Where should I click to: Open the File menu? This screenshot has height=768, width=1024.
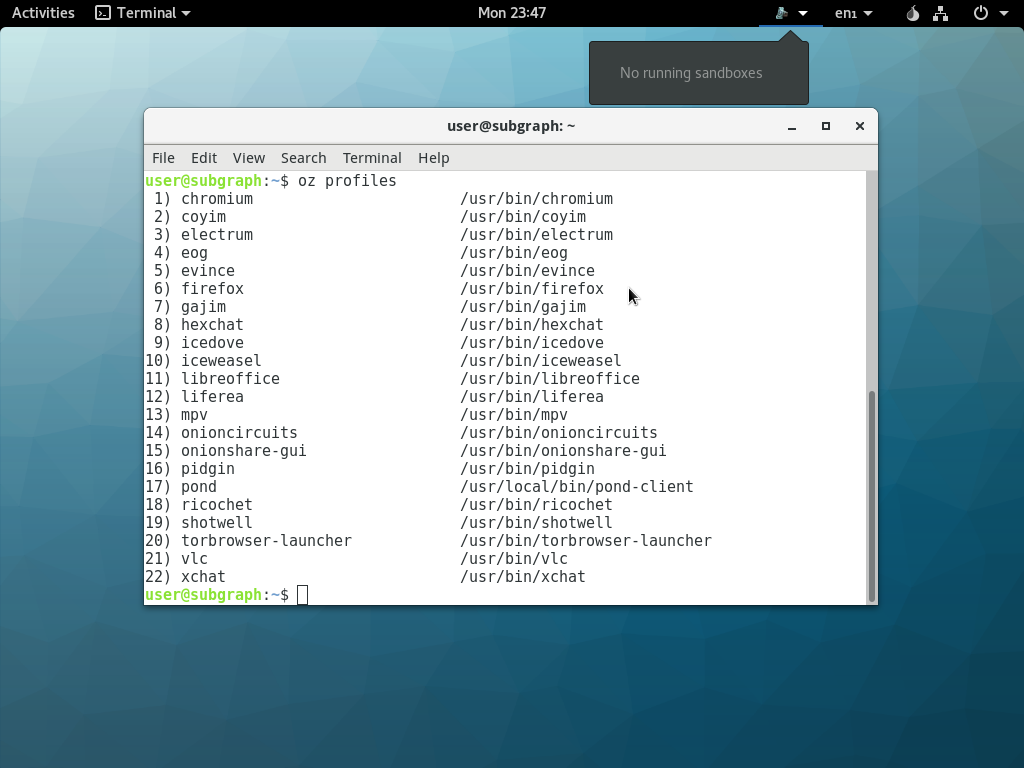click(163, 158)
